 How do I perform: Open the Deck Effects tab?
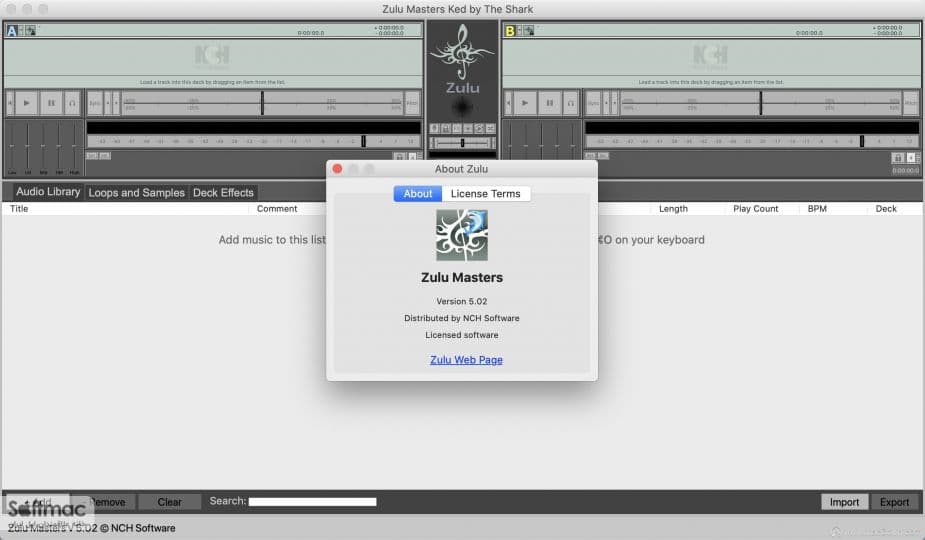coord(223,192)
